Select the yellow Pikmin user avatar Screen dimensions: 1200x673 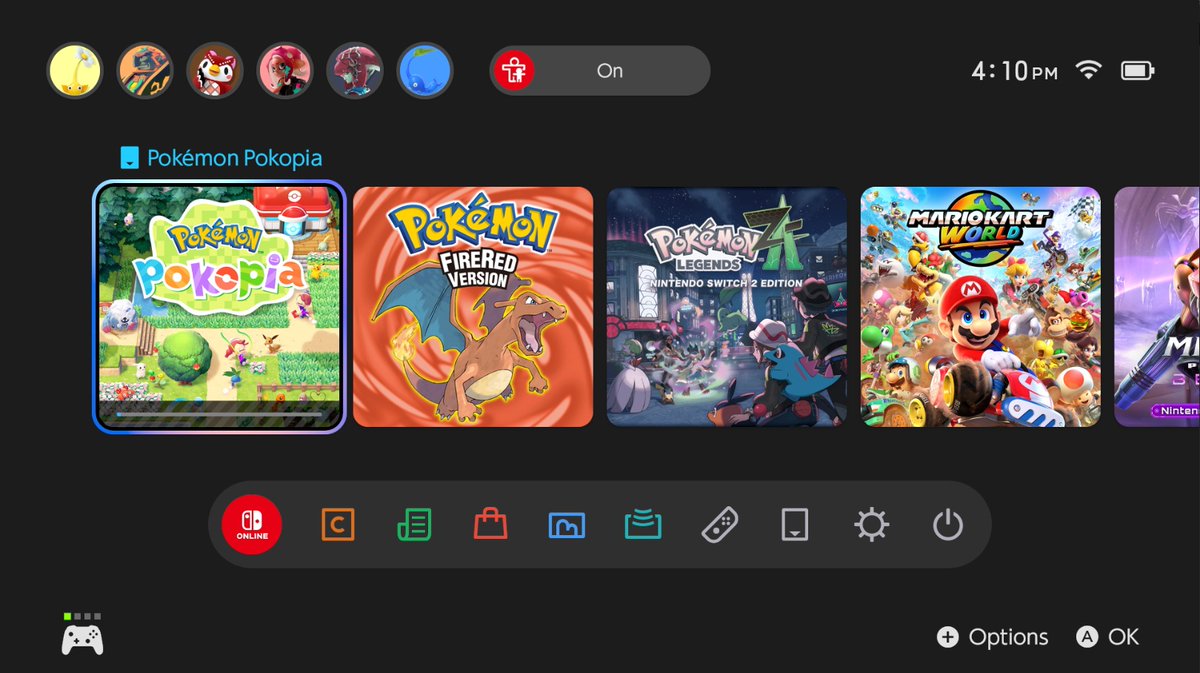tap(75, 70)
